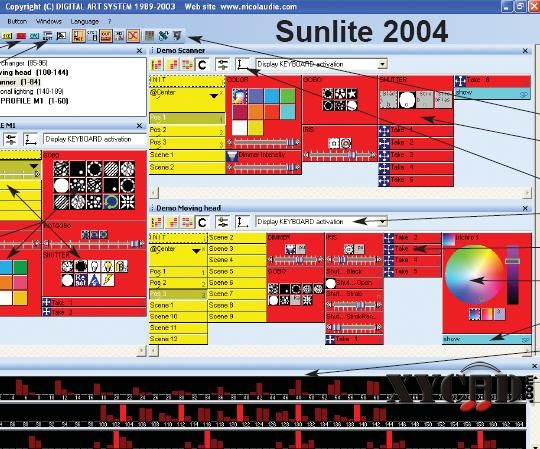The height and width of the screenshot is (449, 540).
Task: Click the dark green grid icon in the main toolbar
Action: coord(149,35)
